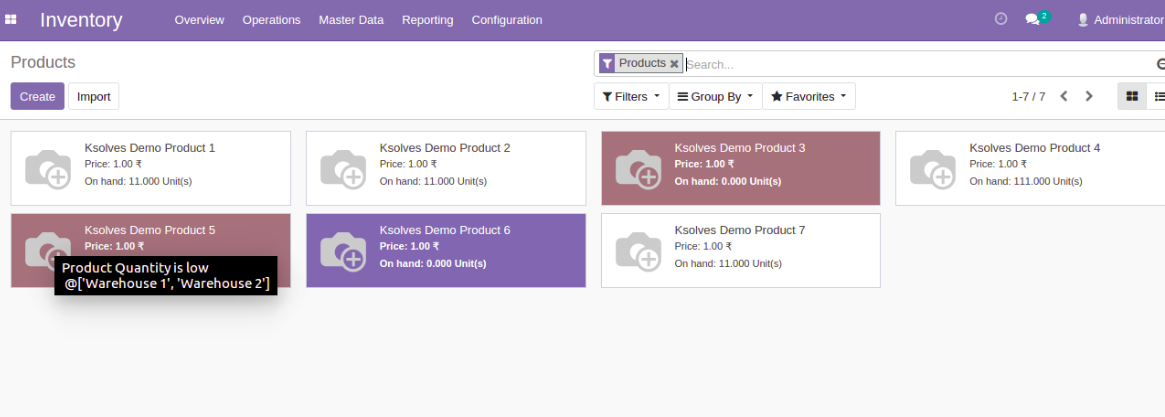
Task: Expand the Favorites dropdown
Action: (x=809, y=97)
